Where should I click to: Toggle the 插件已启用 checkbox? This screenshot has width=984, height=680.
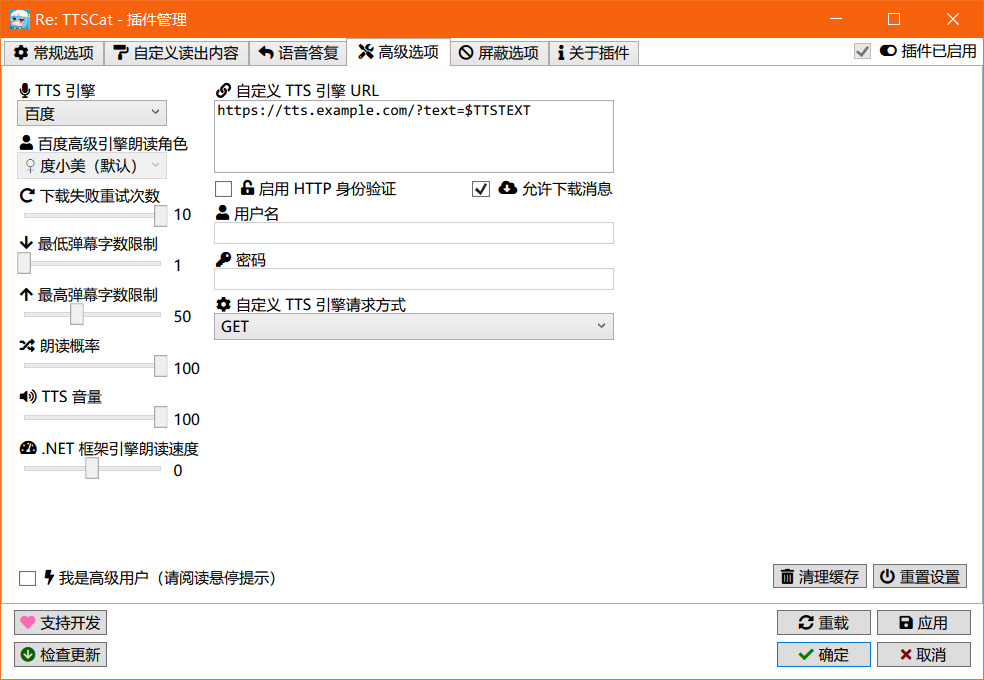[862, 51]
